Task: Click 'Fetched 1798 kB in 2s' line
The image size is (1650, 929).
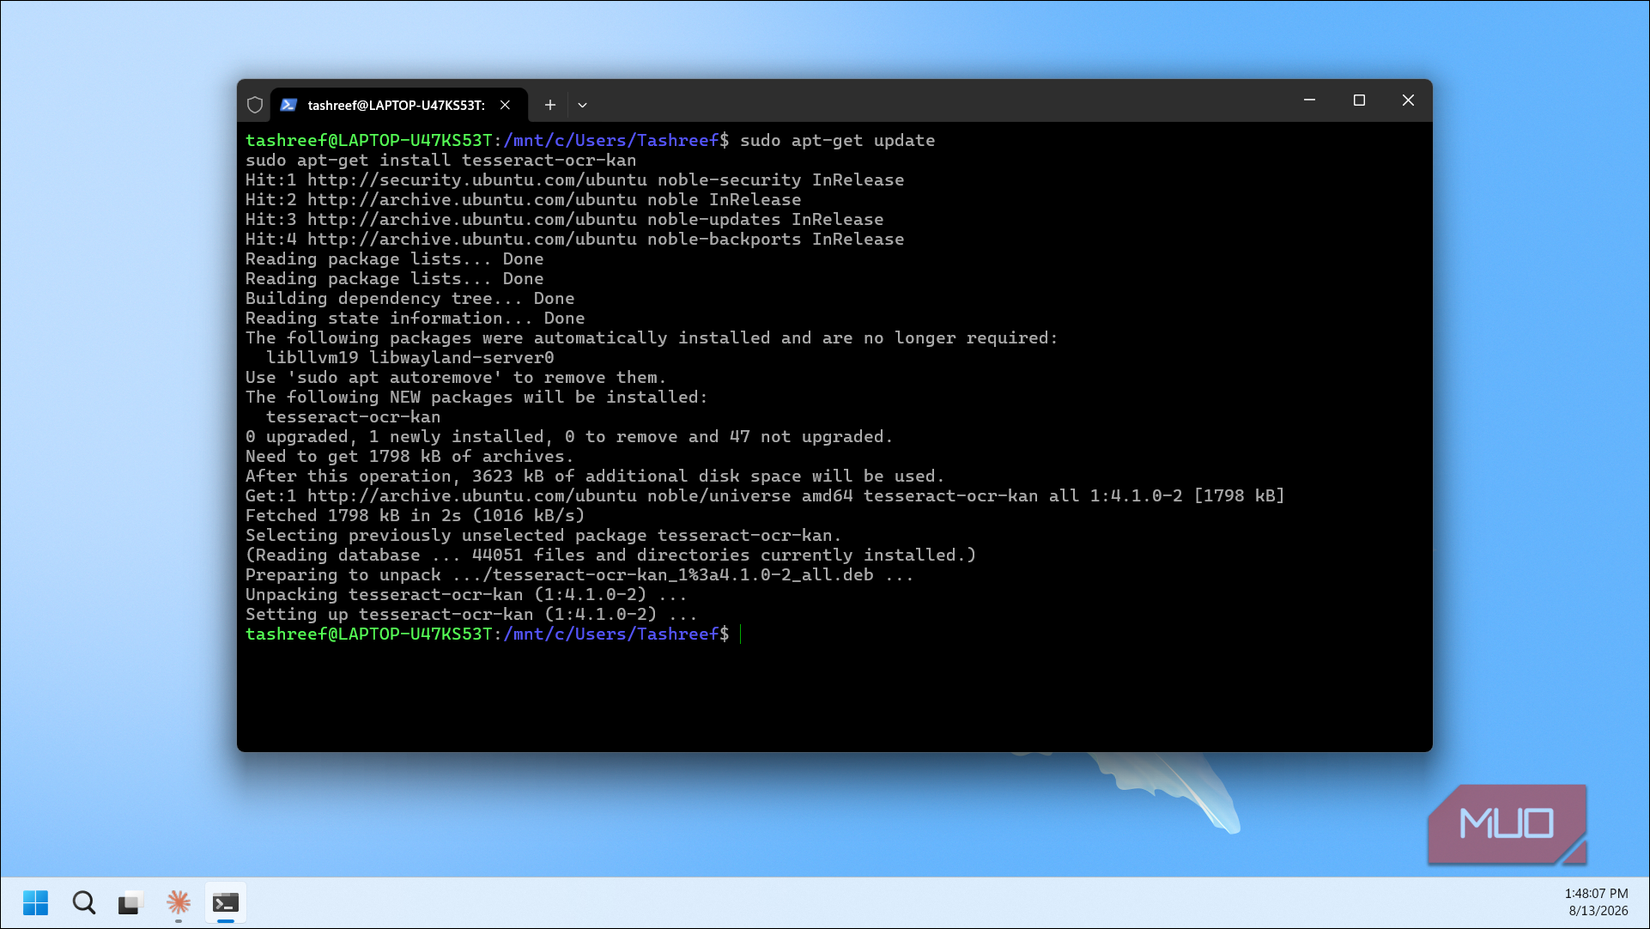Action: click(415, 515)
